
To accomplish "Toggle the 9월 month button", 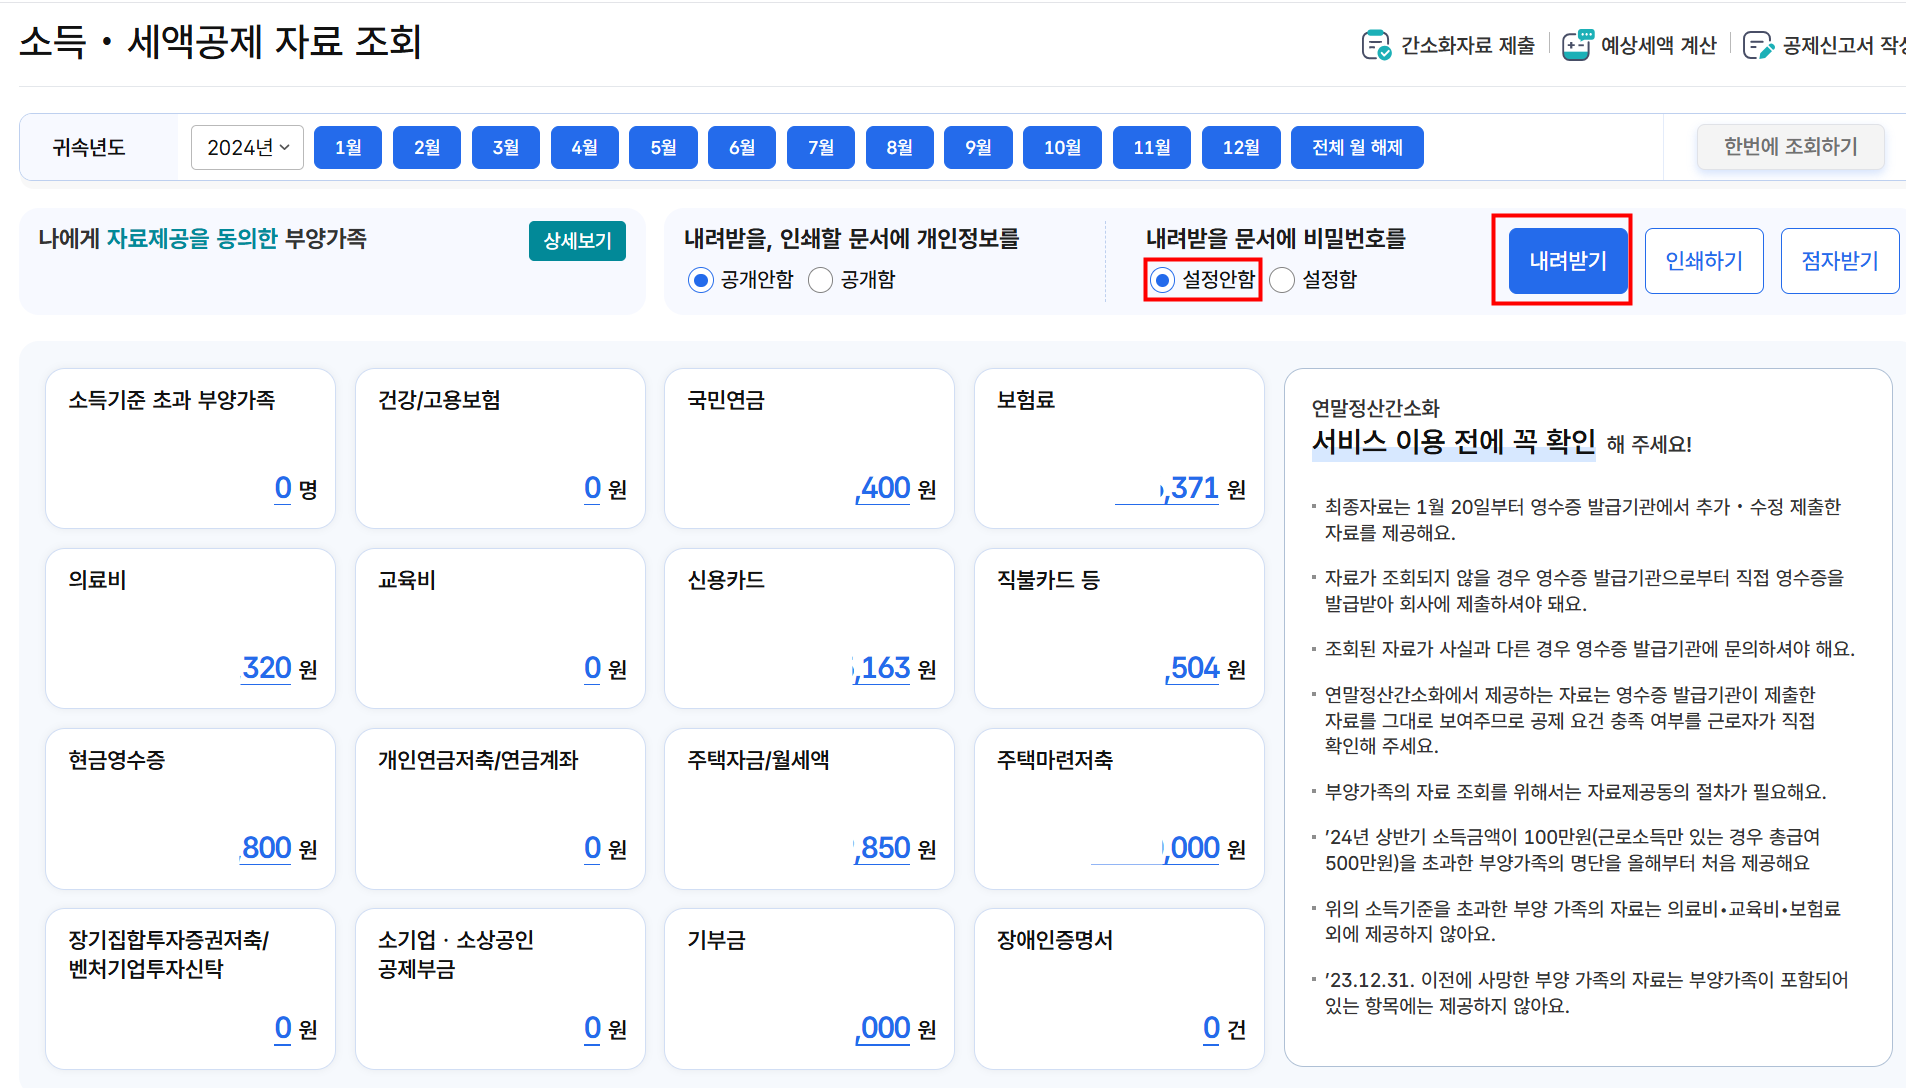I will tap(979, 147).
